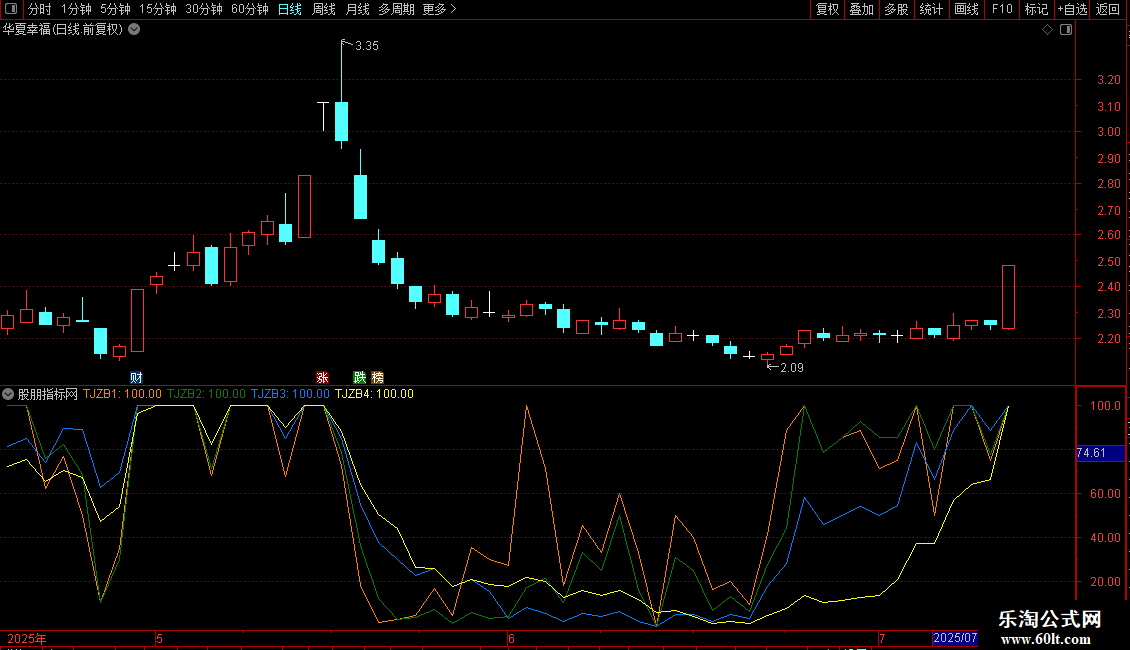Click the 榜 ranking marker icon
The height and width of the screenshot is (650, 1130).
coord(378,378)
